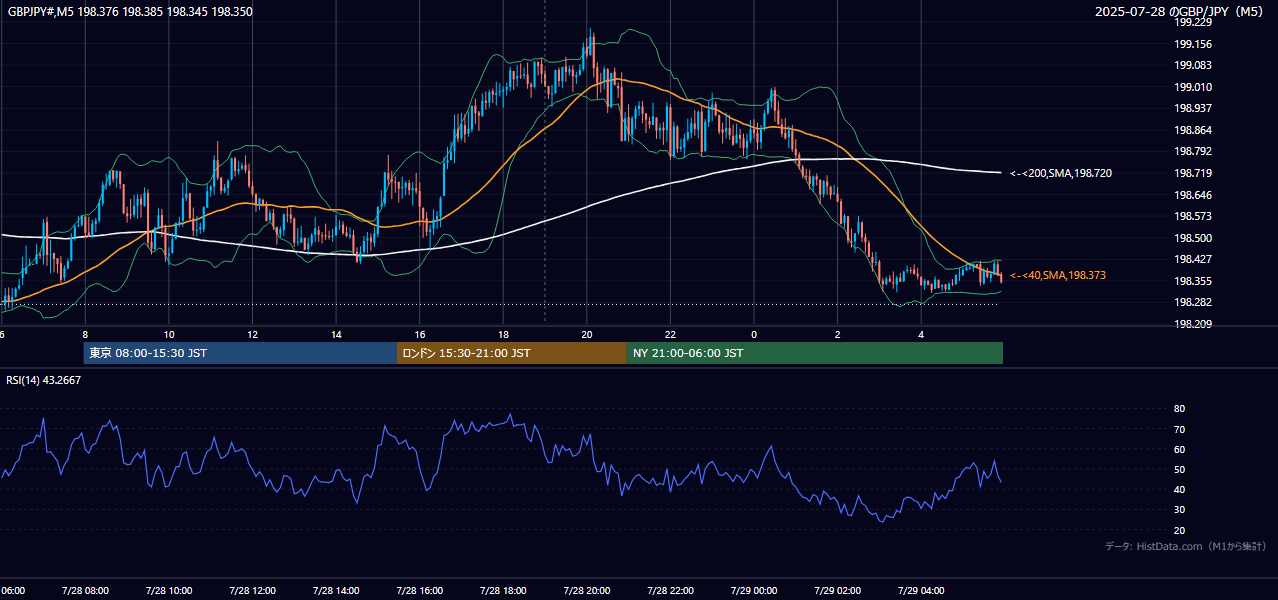
Task: Click price axis label 198.937
Action: point(1193,109)
